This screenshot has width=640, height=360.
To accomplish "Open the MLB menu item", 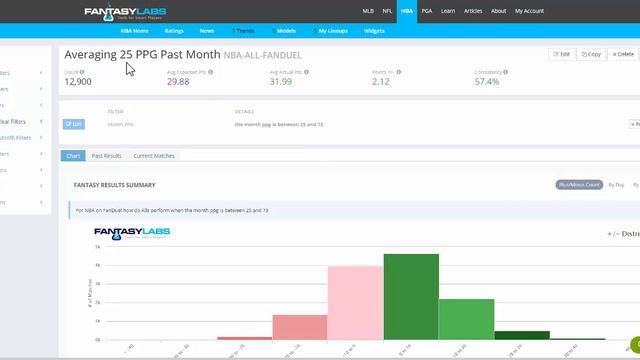I will click(x=368, y=11).
